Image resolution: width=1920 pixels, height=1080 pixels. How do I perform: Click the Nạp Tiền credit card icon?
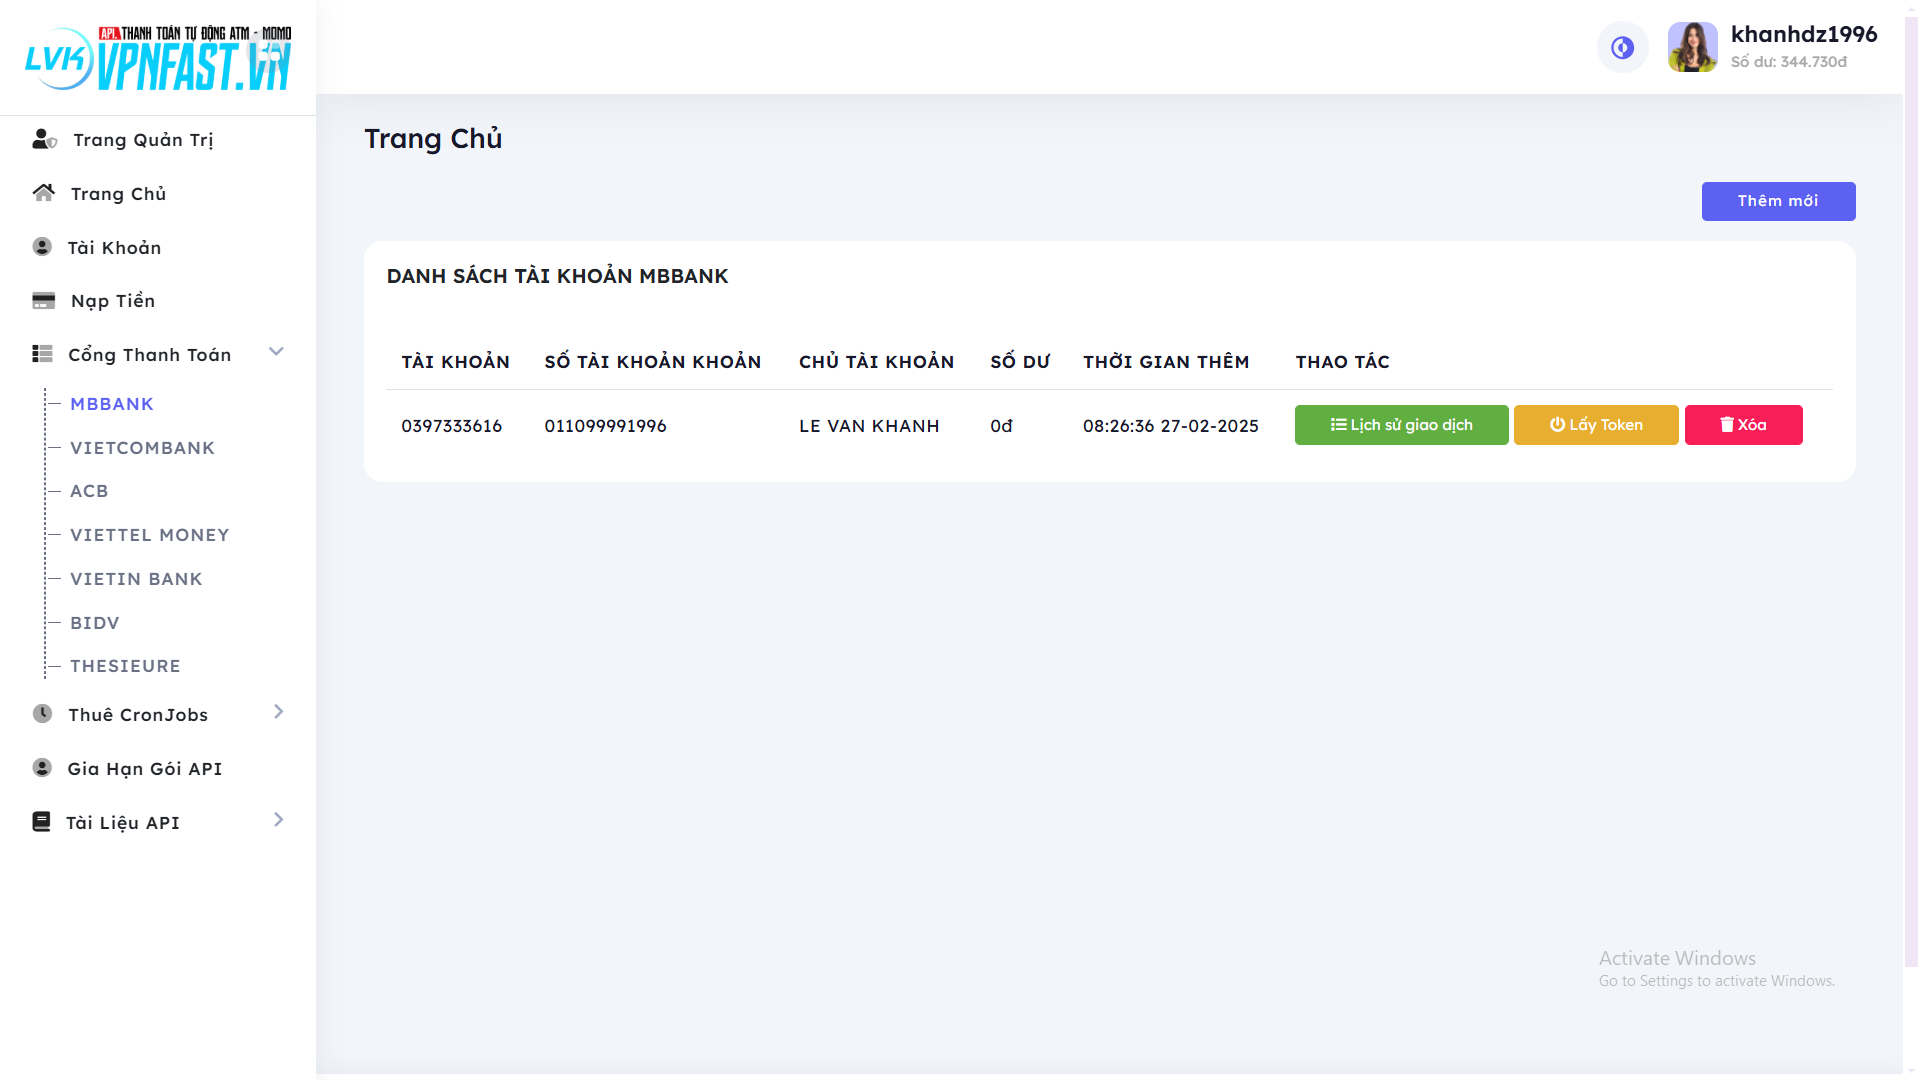[43, 301]
